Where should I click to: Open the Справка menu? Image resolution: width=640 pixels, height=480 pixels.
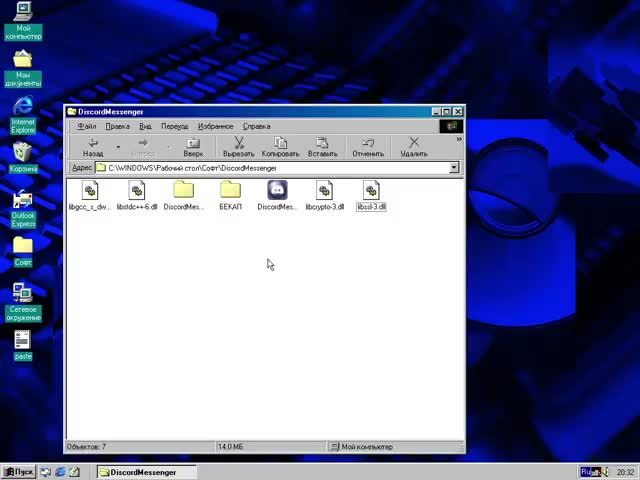tap(256, 126)
